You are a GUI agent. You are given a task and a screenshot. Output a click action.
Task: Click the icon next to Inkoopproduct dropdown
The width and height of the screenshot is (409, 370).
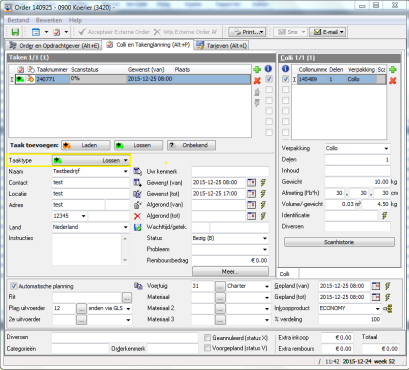click(x=388, y=308)
